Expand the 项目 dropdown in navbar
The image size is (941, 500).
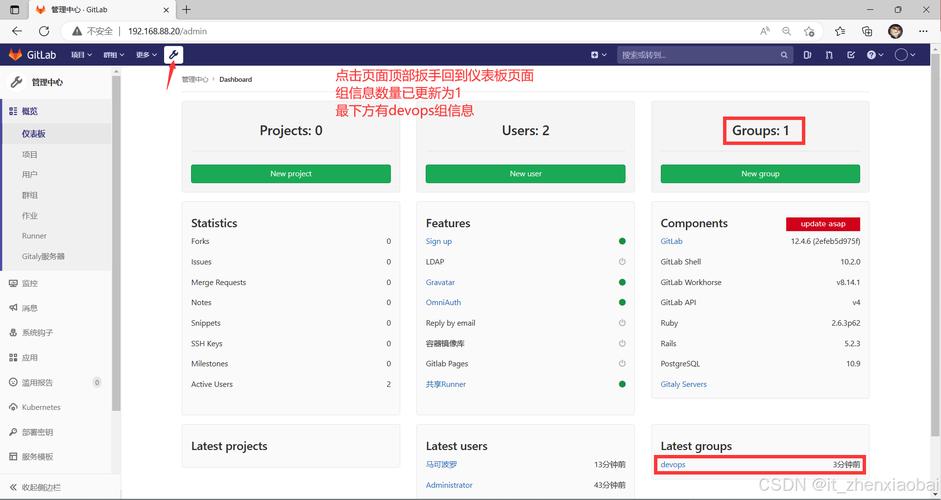tap(82, 55)
